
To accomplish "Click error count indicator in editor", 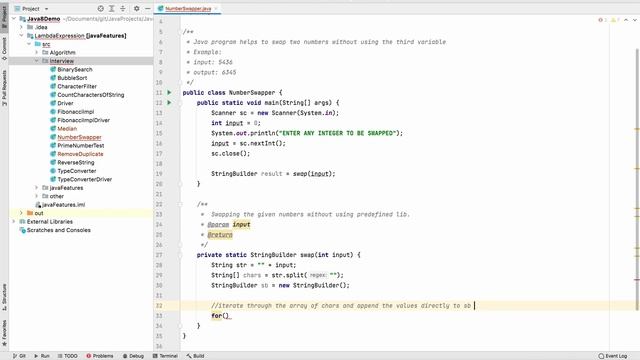I will (602, 20).
